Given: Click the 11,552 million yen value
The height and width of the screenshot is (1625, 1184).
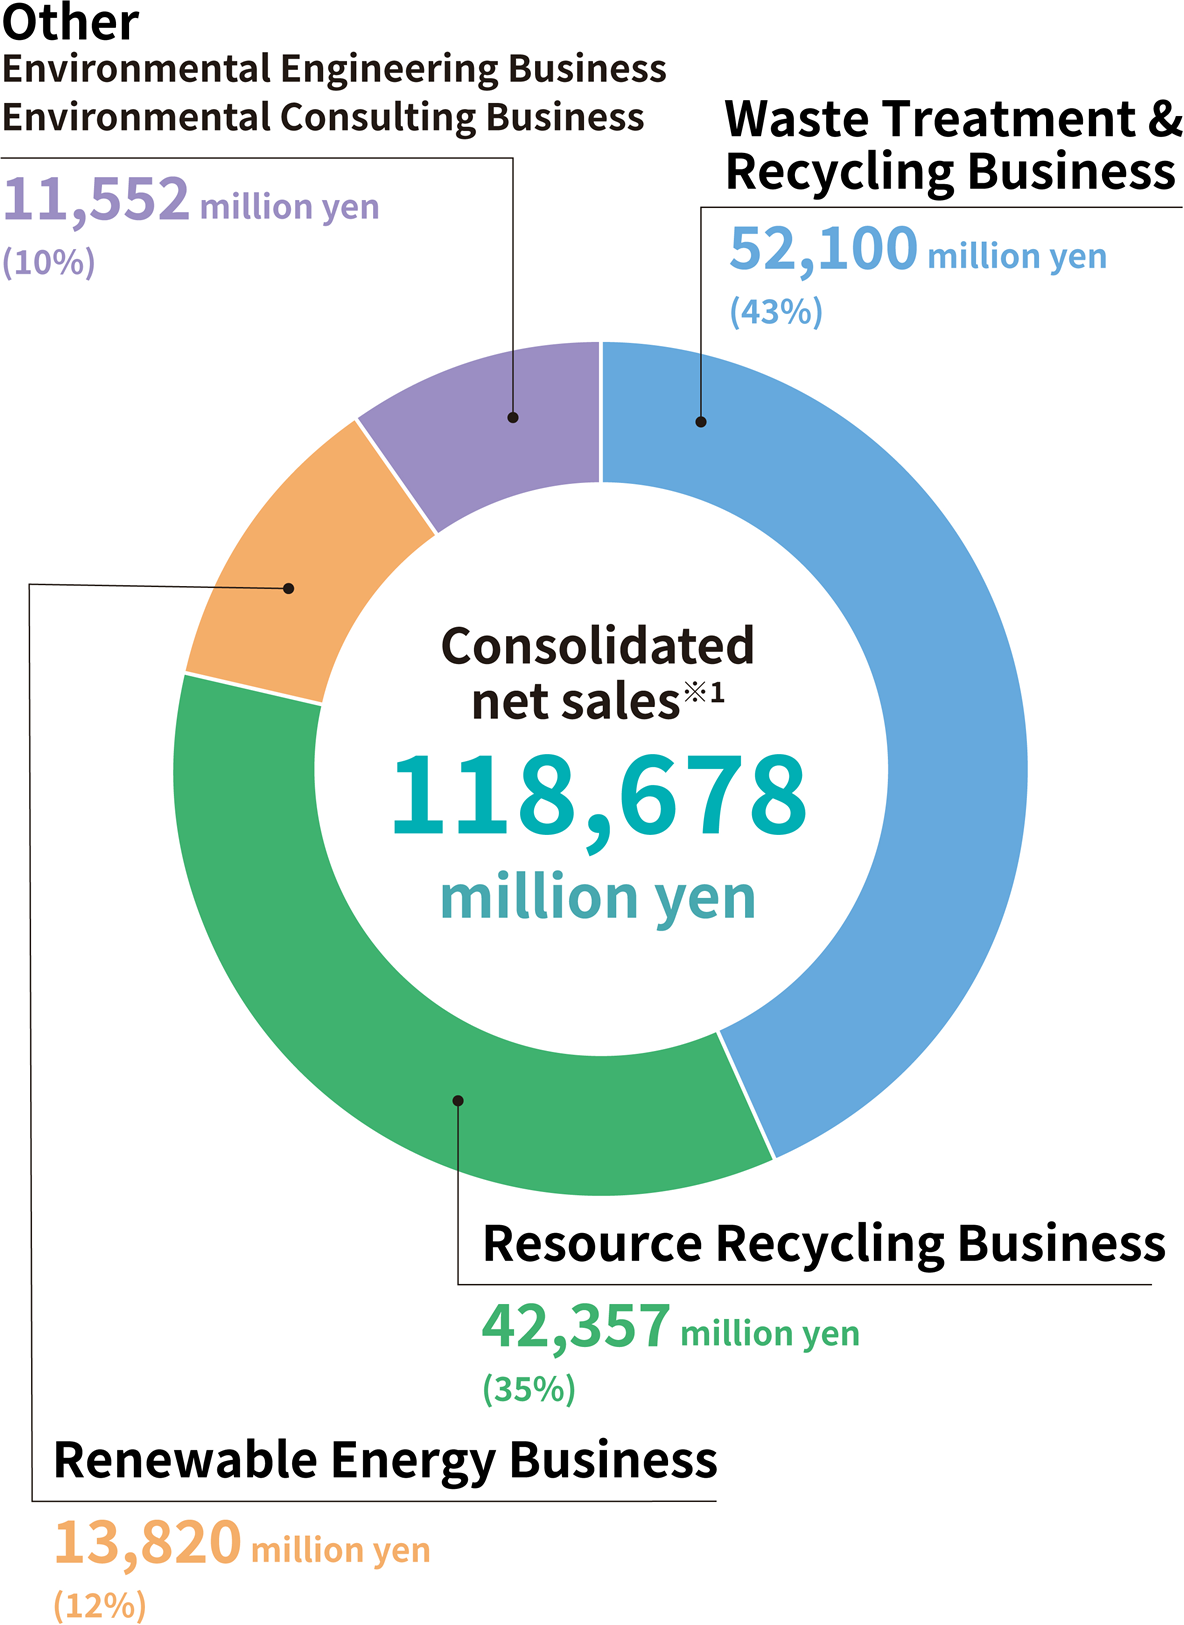Looking at the screenshot, I should point(190,200).
